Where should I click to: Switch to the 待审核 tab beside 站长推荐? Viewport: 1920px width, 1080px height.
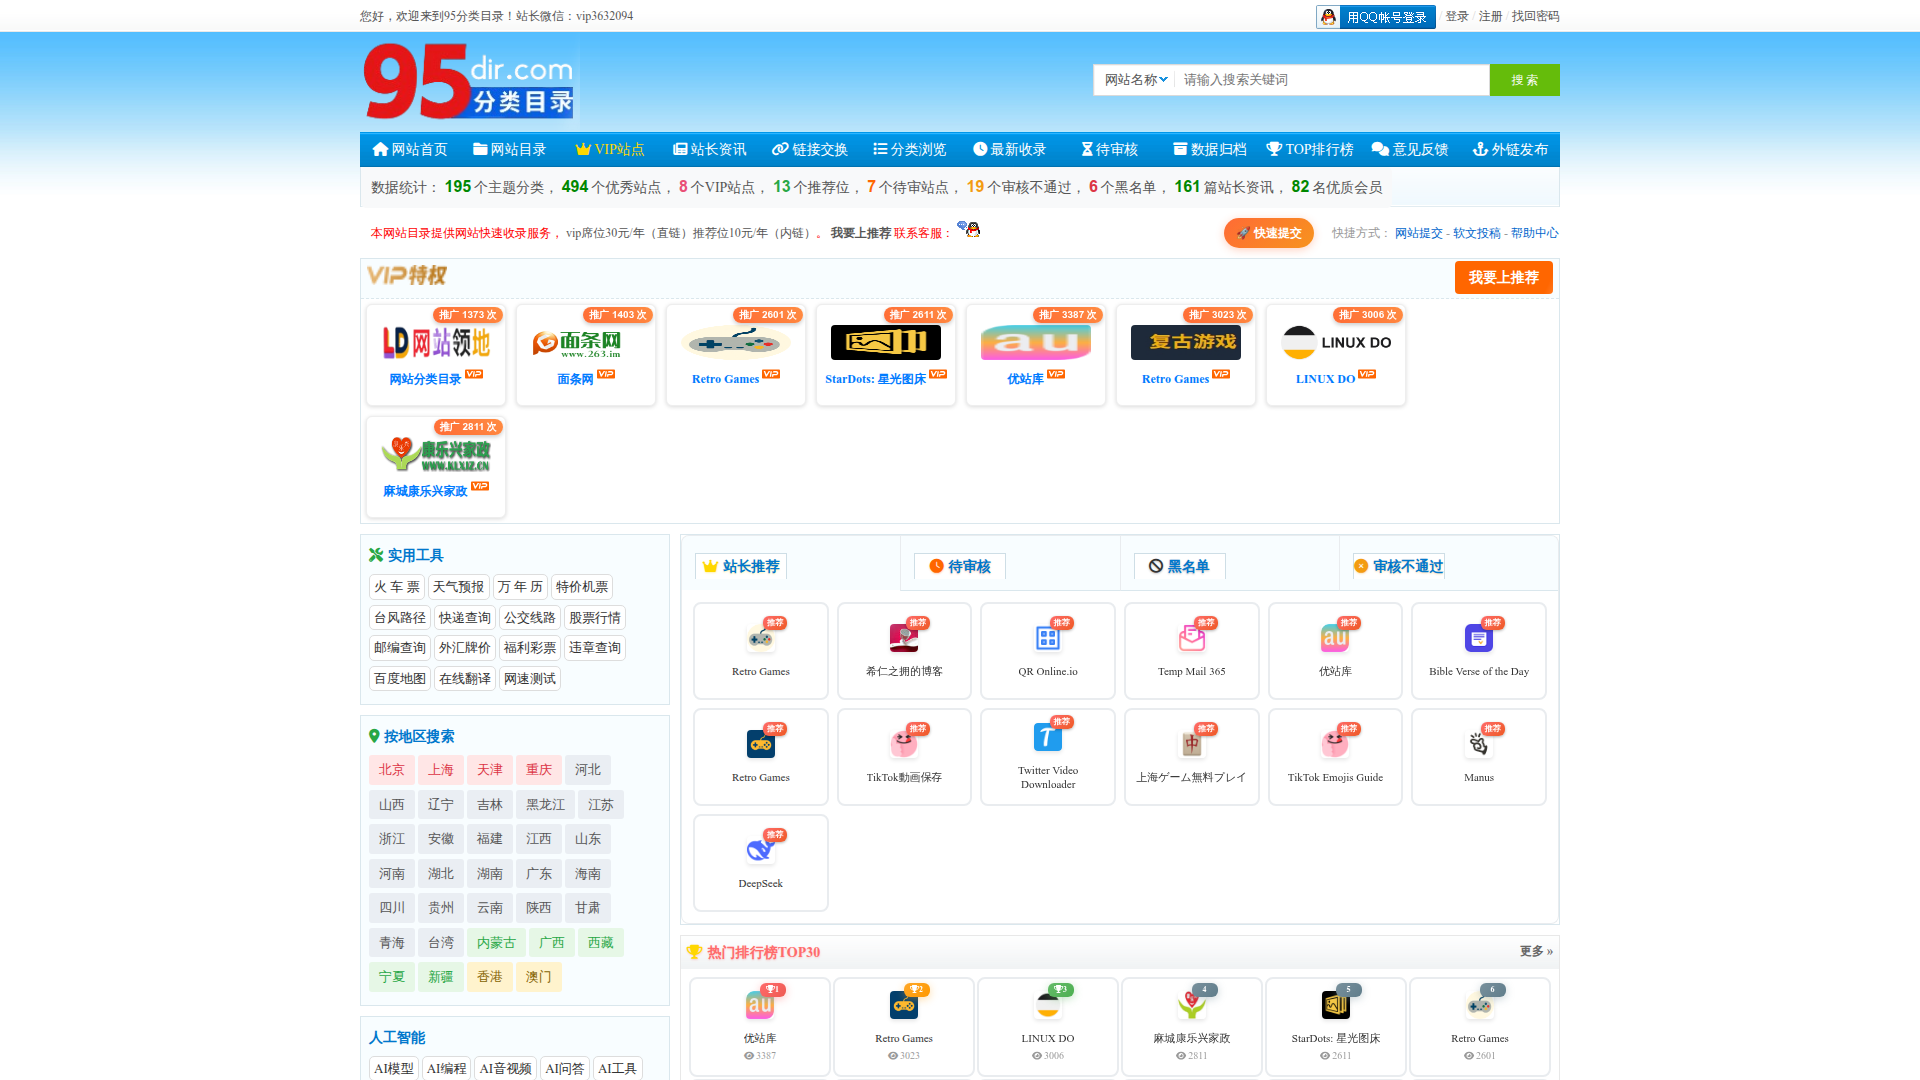pos(960,566)
